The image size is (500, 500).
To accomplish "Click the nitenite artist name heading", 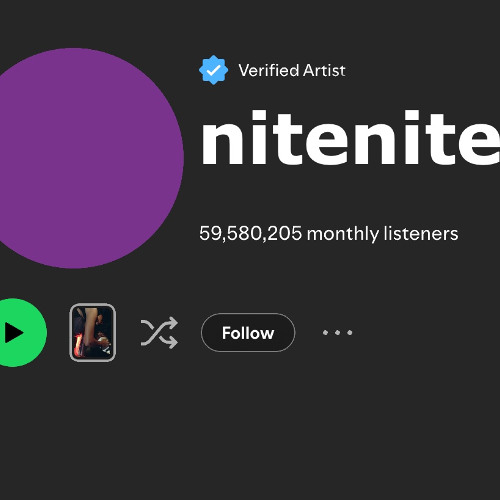I will point(350,137).
